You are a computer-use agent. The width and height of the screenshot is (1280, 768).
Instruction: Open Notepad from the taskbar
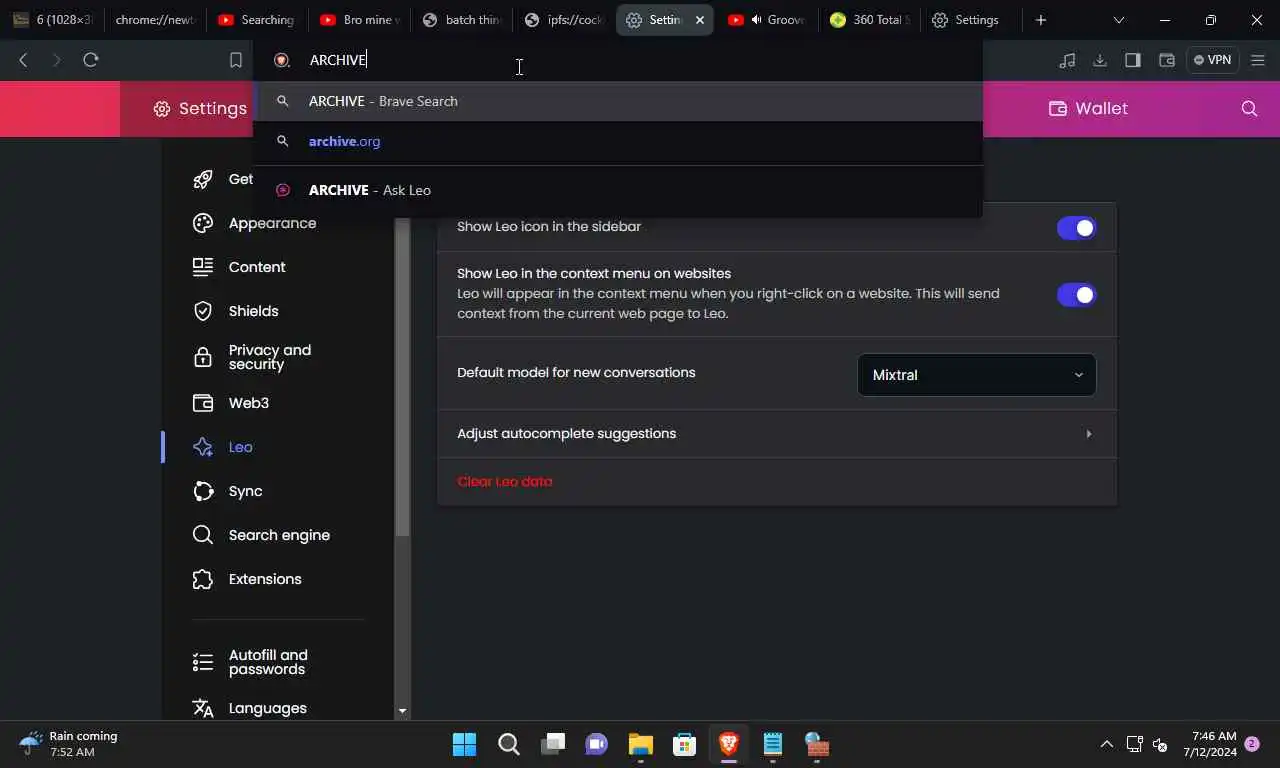tap(772, 744)
